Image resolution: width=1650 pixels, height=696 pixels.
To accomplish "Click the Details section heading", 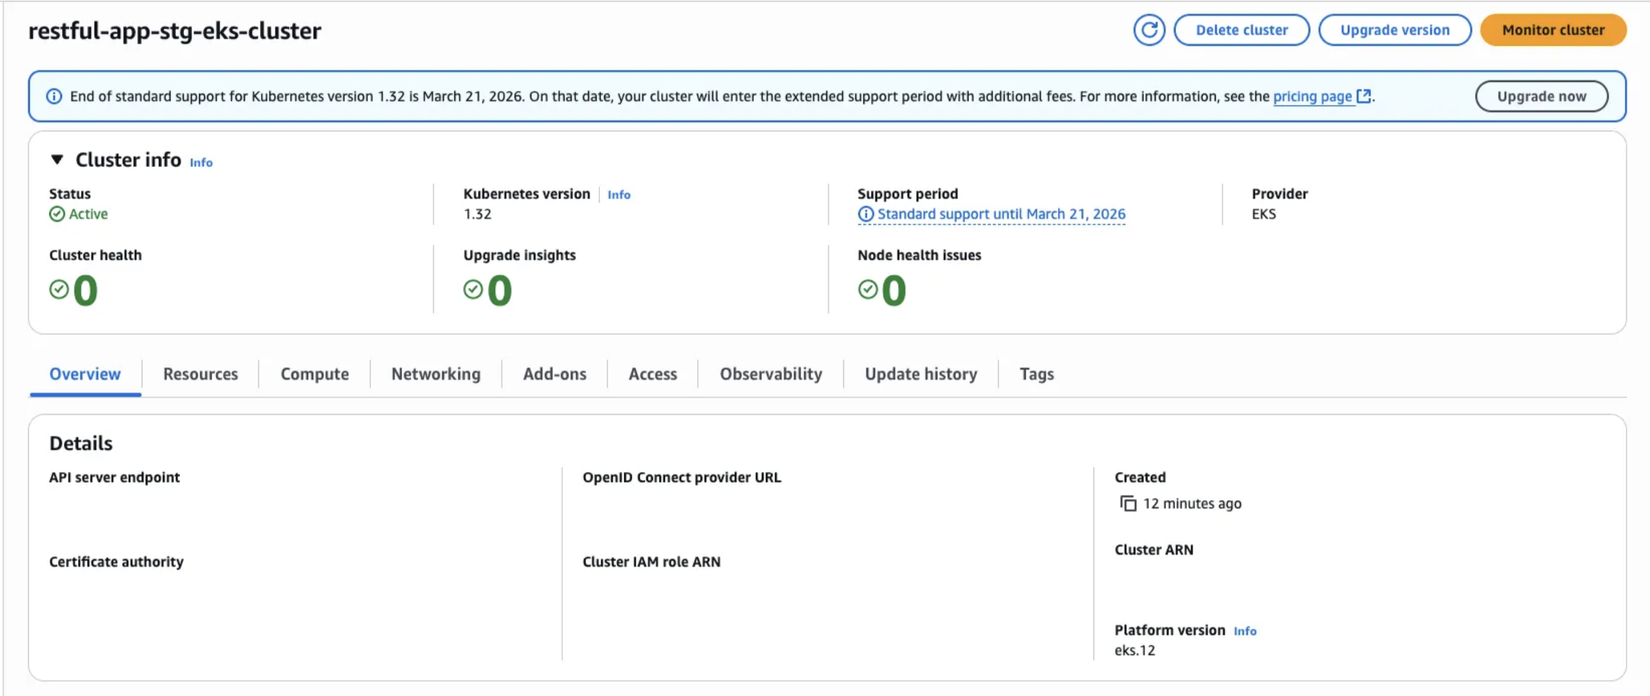I will click(81, 443).
